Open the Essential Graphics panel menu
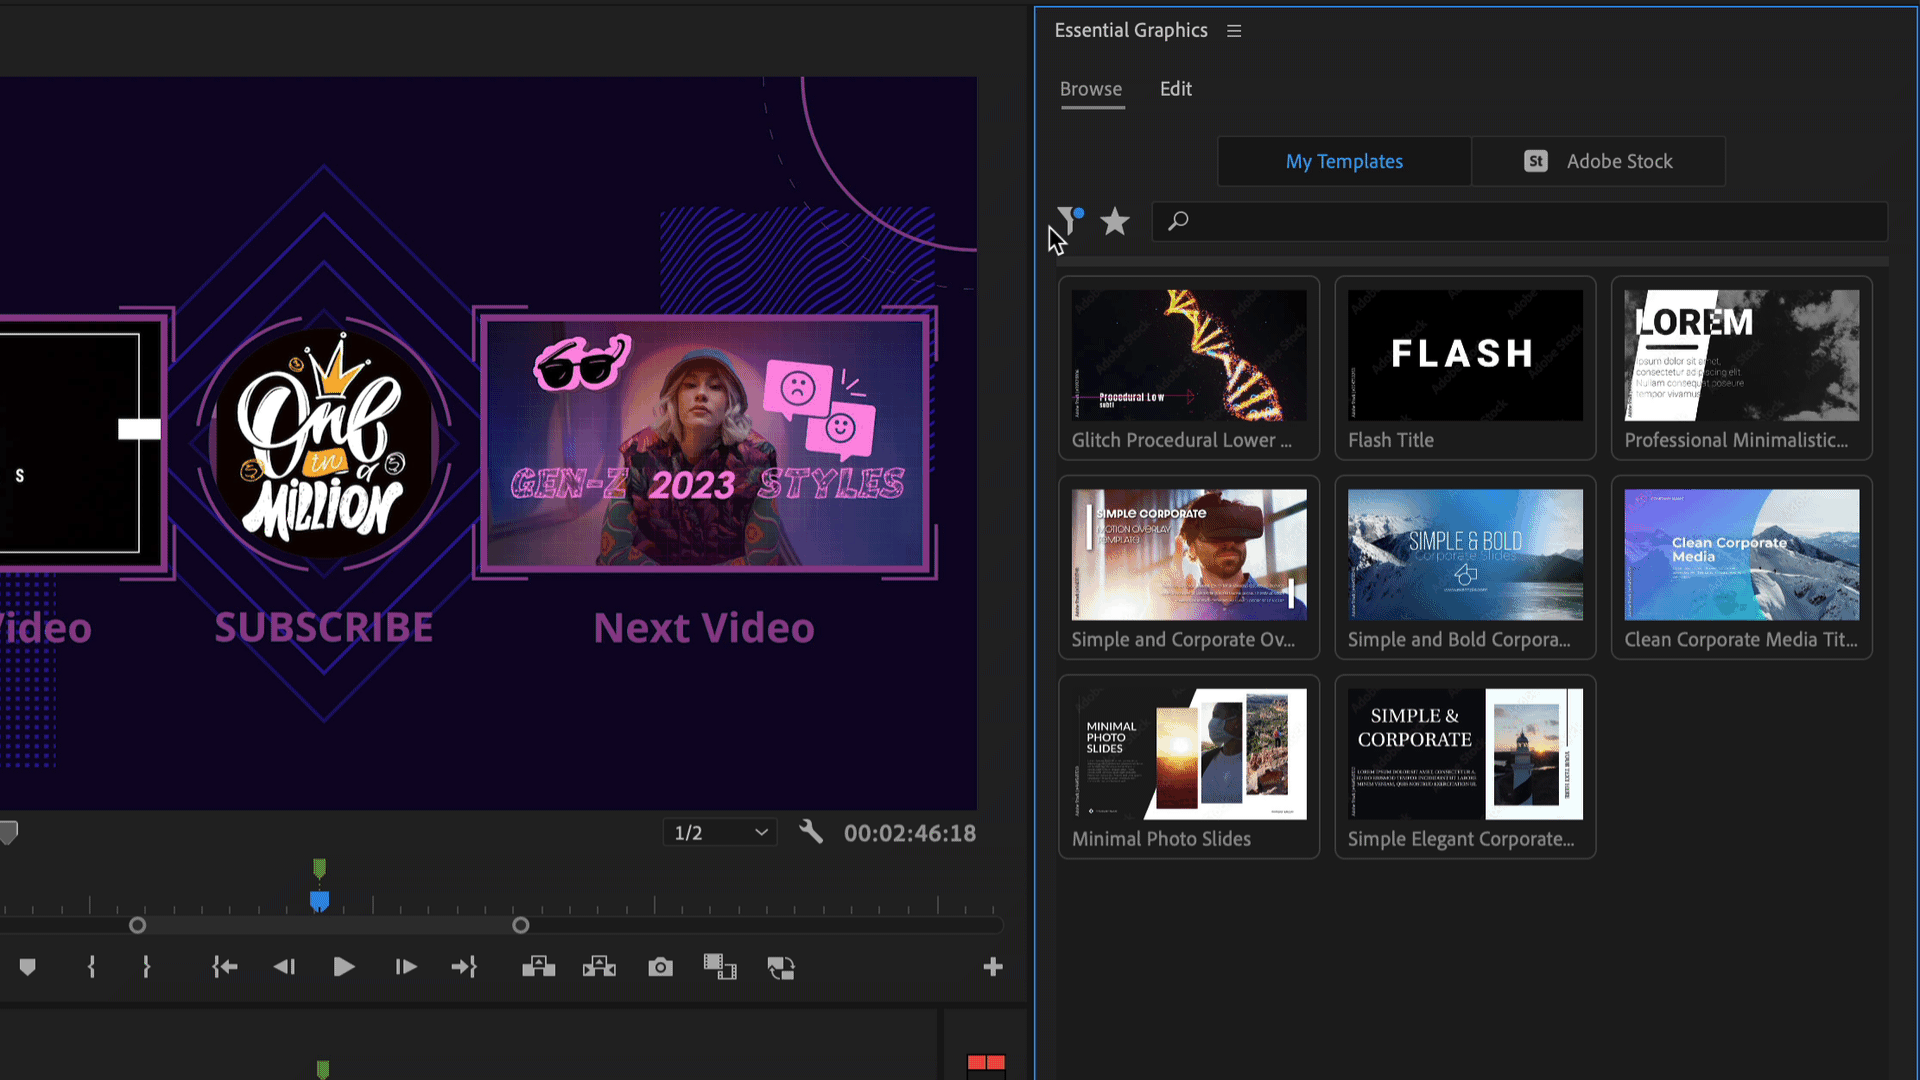The image size is (1920, 1080). (1234, 31)
